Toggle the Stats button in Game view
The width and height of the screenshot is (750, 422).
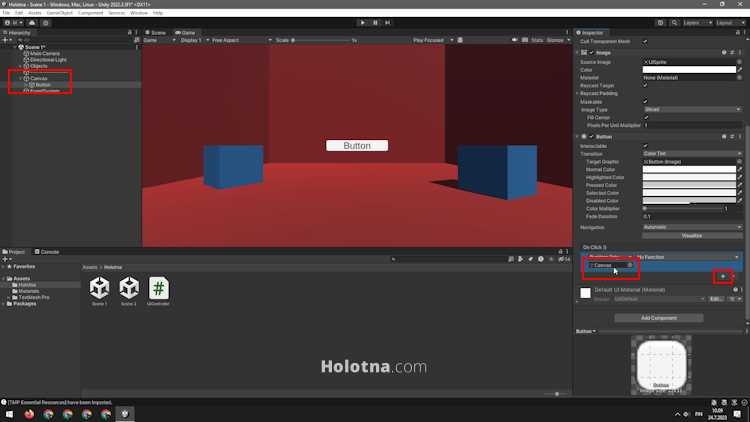click(537, 40)
